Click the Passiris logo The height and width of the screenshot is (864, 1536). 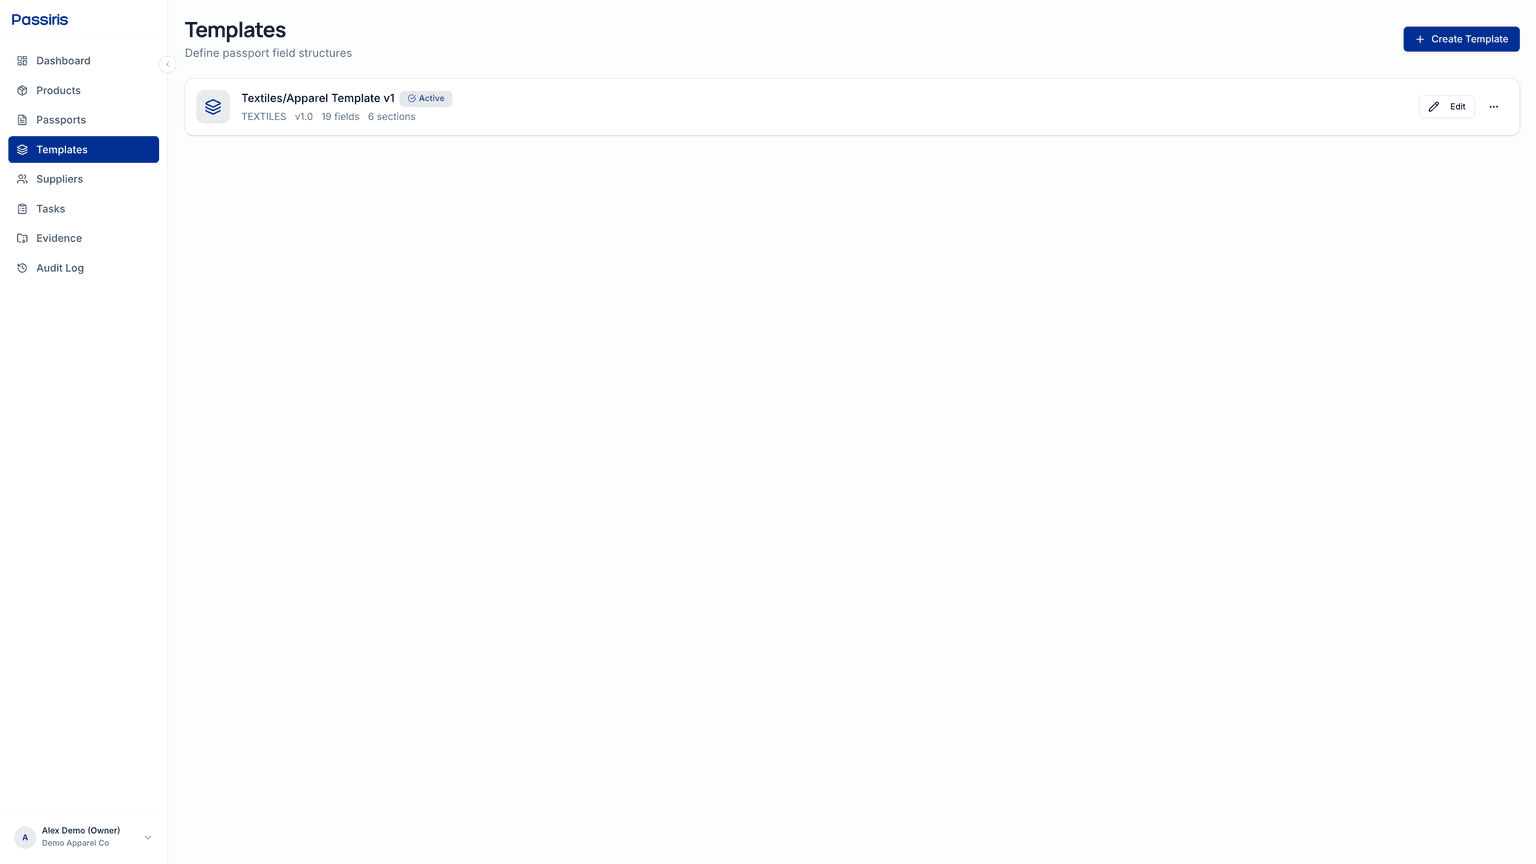pos(39,19)
